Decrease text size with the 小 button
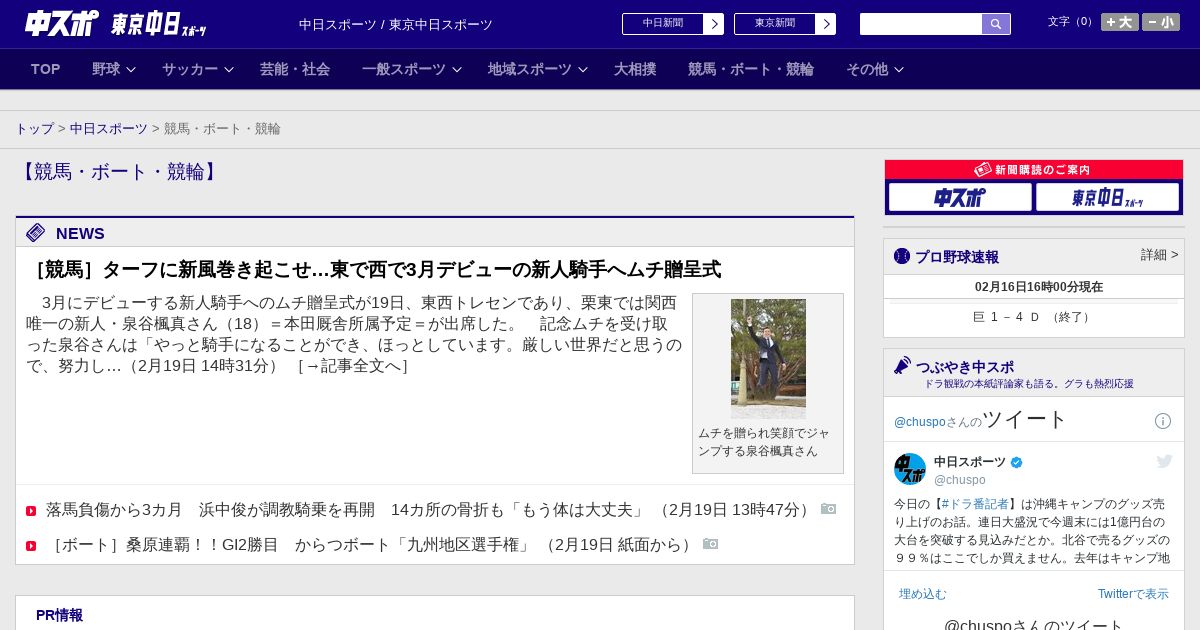Image resolution: width=1200 pixels, height=630 pixels. click(x=1161, y=22)
